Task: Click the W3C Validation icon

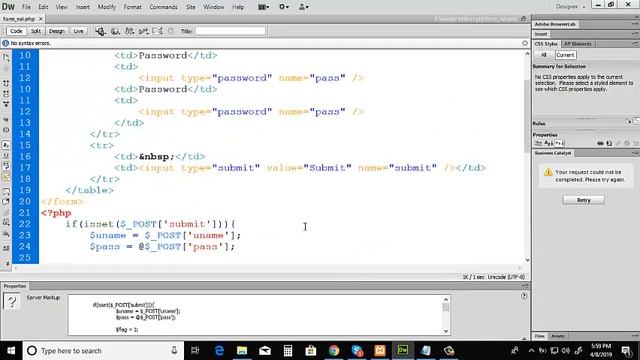Action: tap(143, 31)
